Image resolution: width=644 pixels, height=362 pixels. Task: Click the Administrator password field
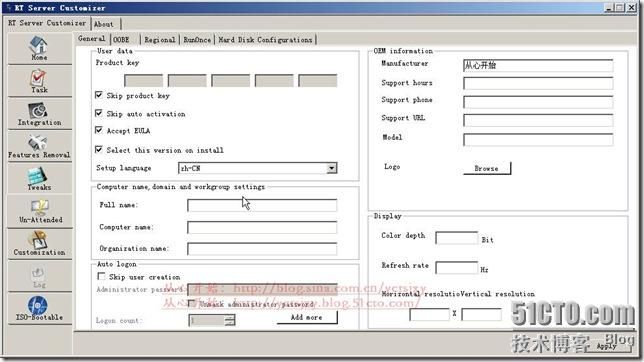(262, 290)
